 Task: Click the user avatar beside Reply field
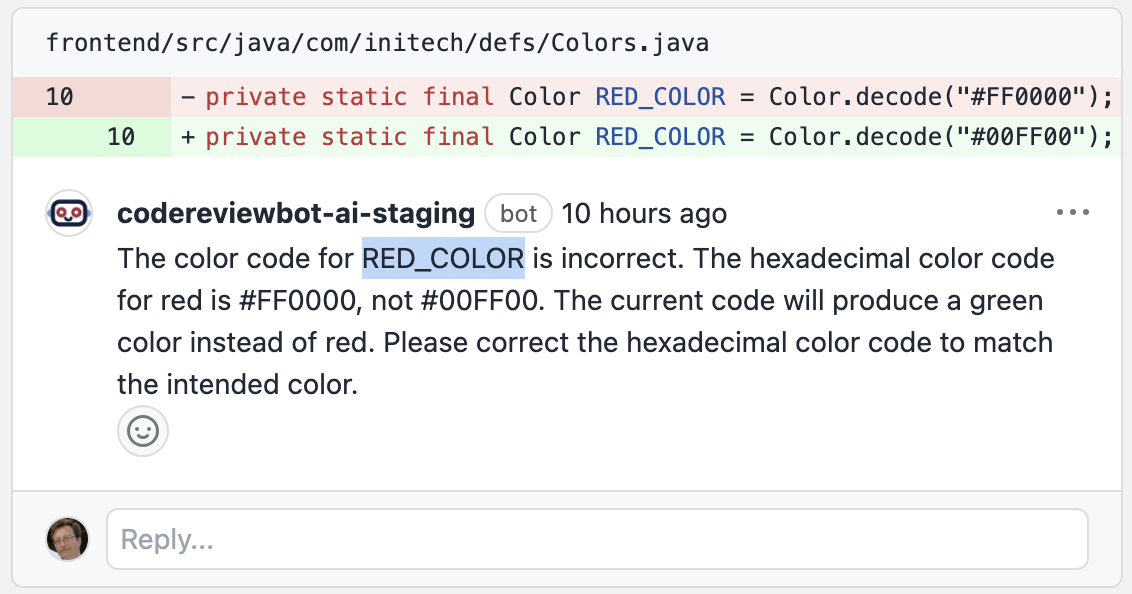(68, 539)
